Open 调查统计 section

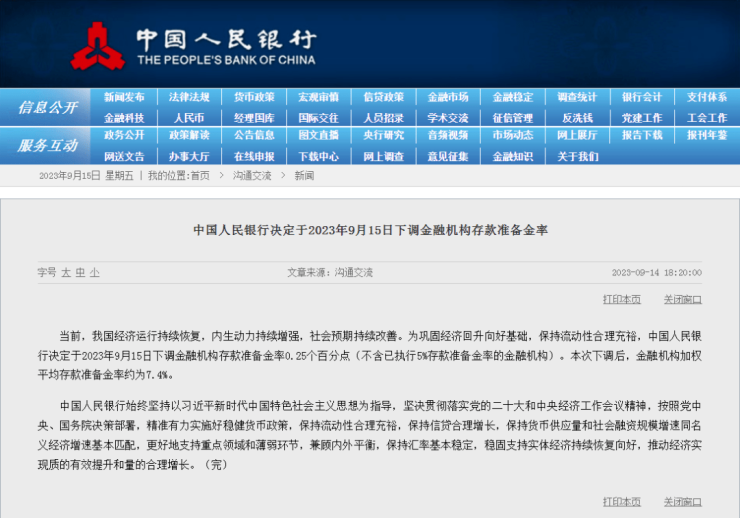tap(577, 97)
